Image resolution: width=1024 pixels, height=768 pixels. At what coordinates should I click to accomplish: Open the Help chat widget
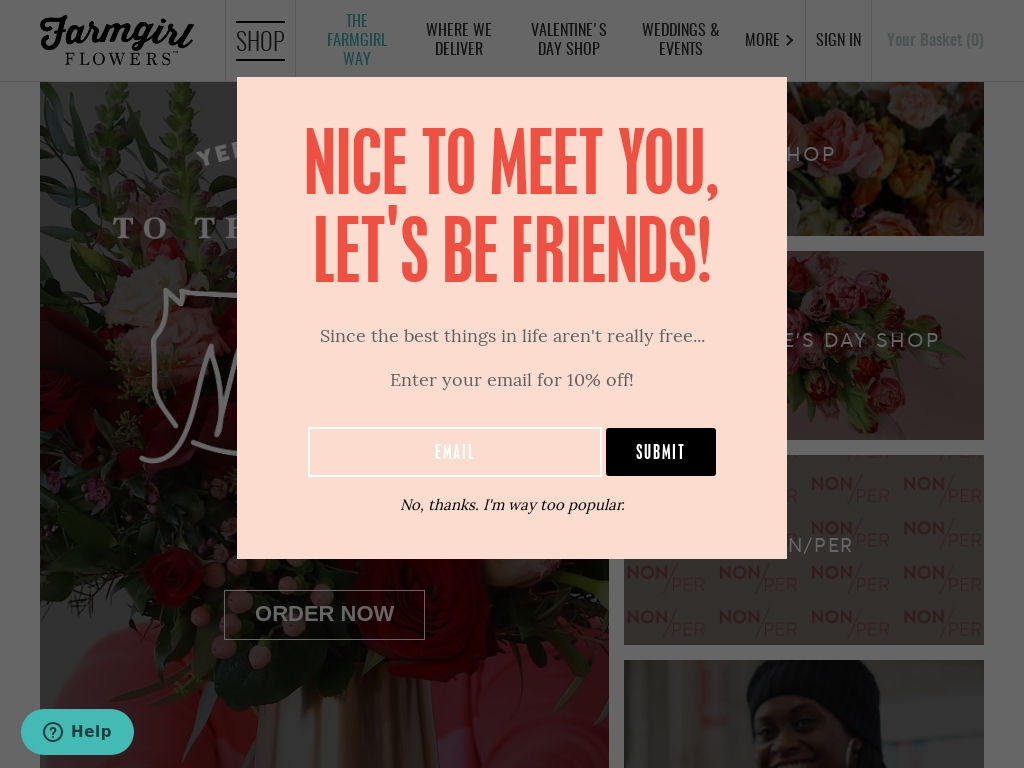coord(77,731)
